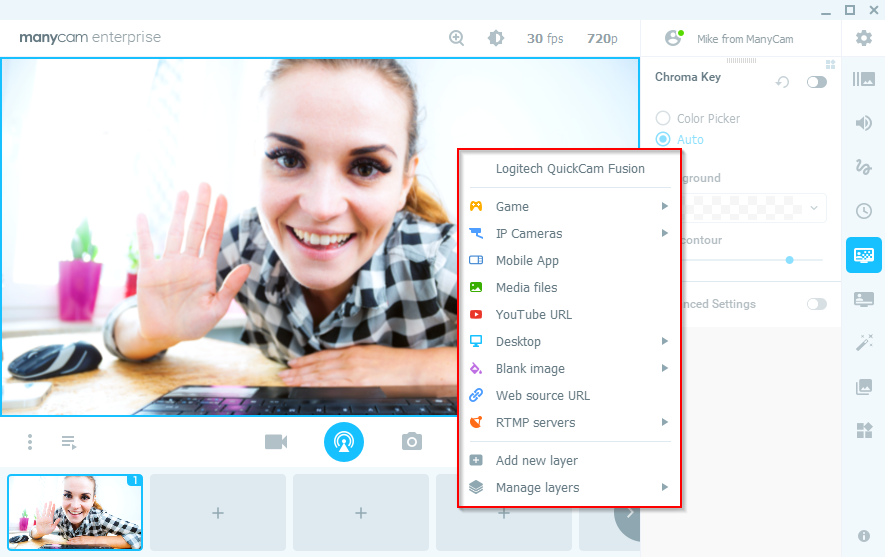Expand the Game submenu arrow
The height and width of the screenshot is (557, 885).
point(665,206)
